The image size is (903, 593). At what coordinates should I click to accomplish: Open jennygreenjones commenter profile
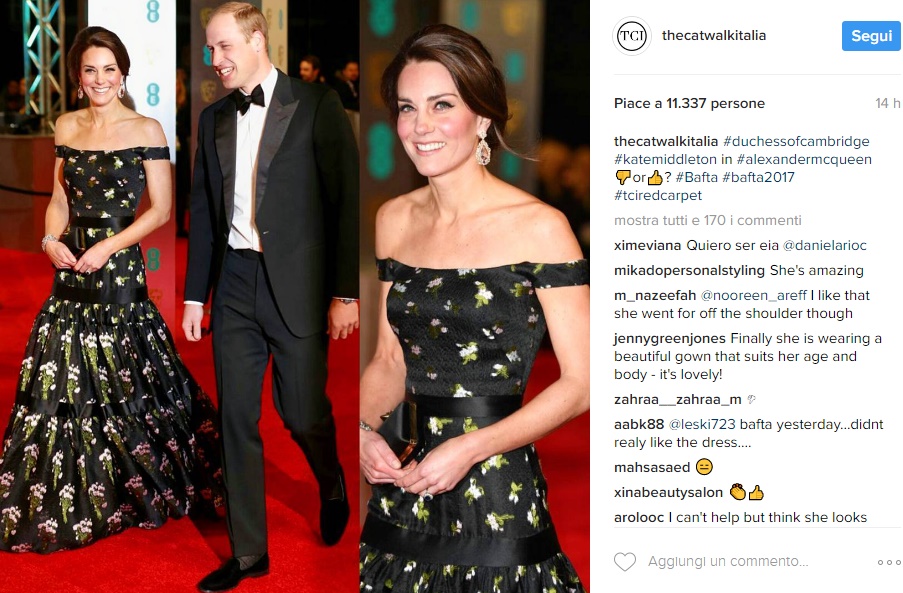tap(670, 339)
